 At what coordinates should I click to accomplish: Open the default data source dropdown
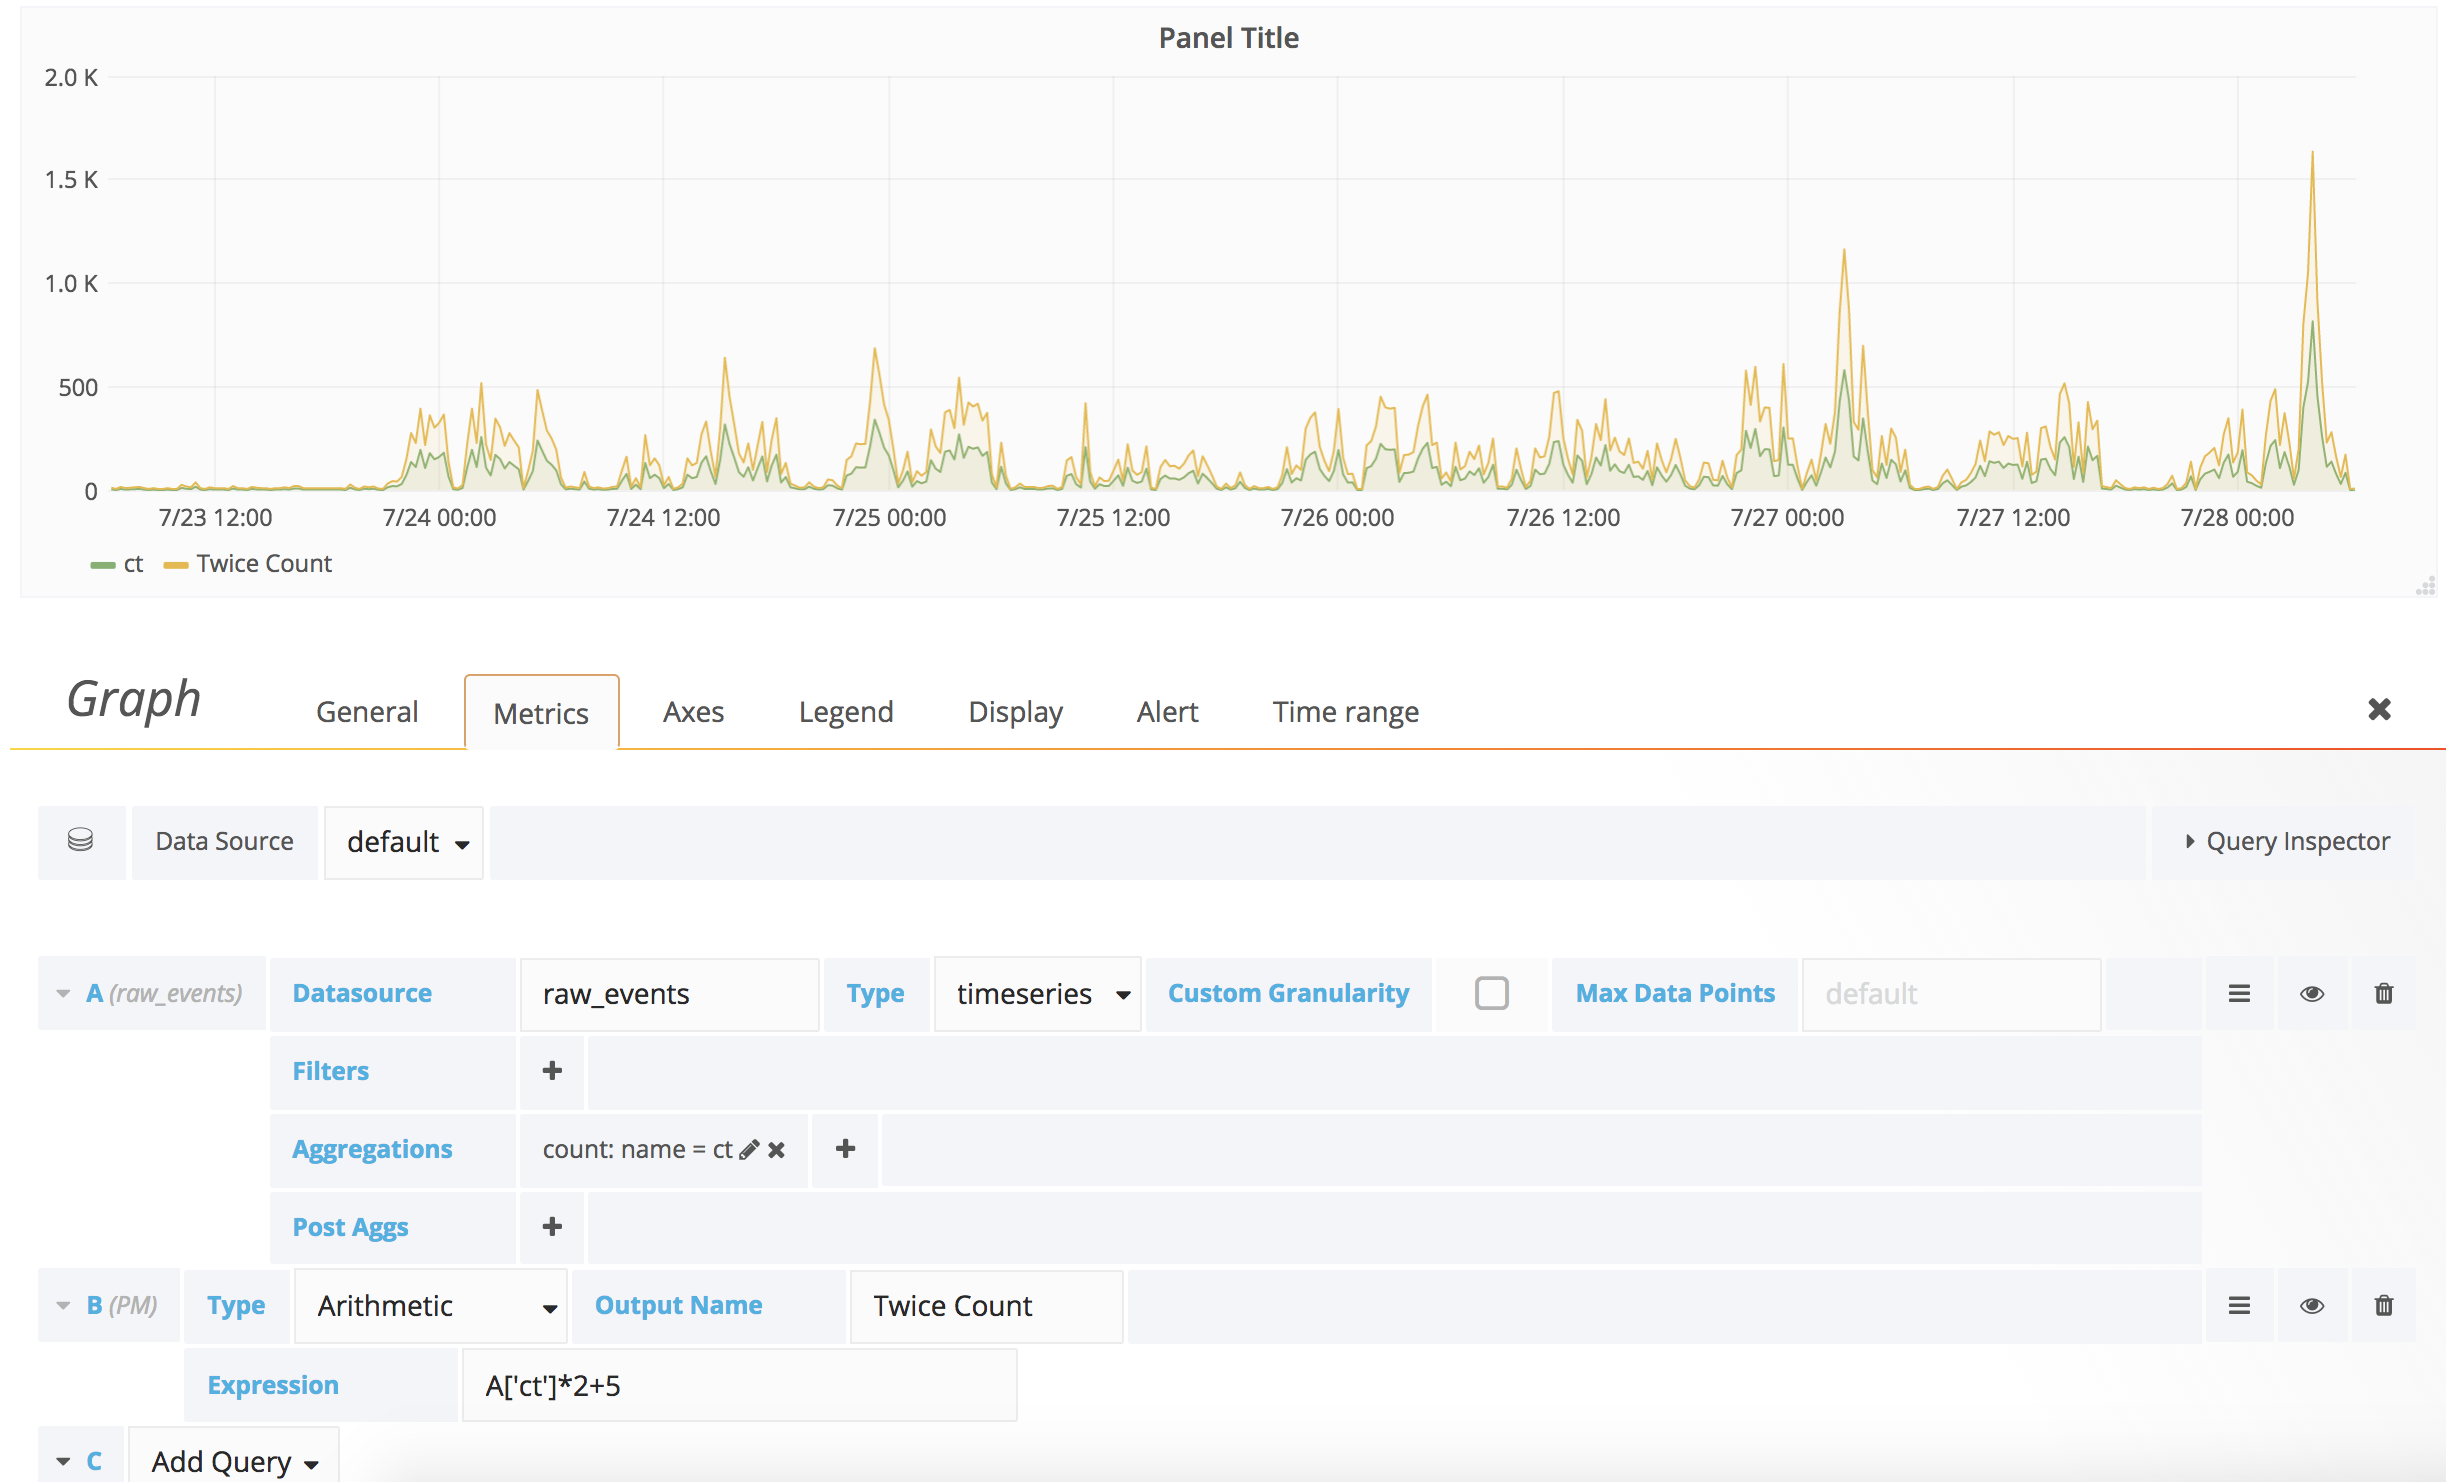point(405,842)
